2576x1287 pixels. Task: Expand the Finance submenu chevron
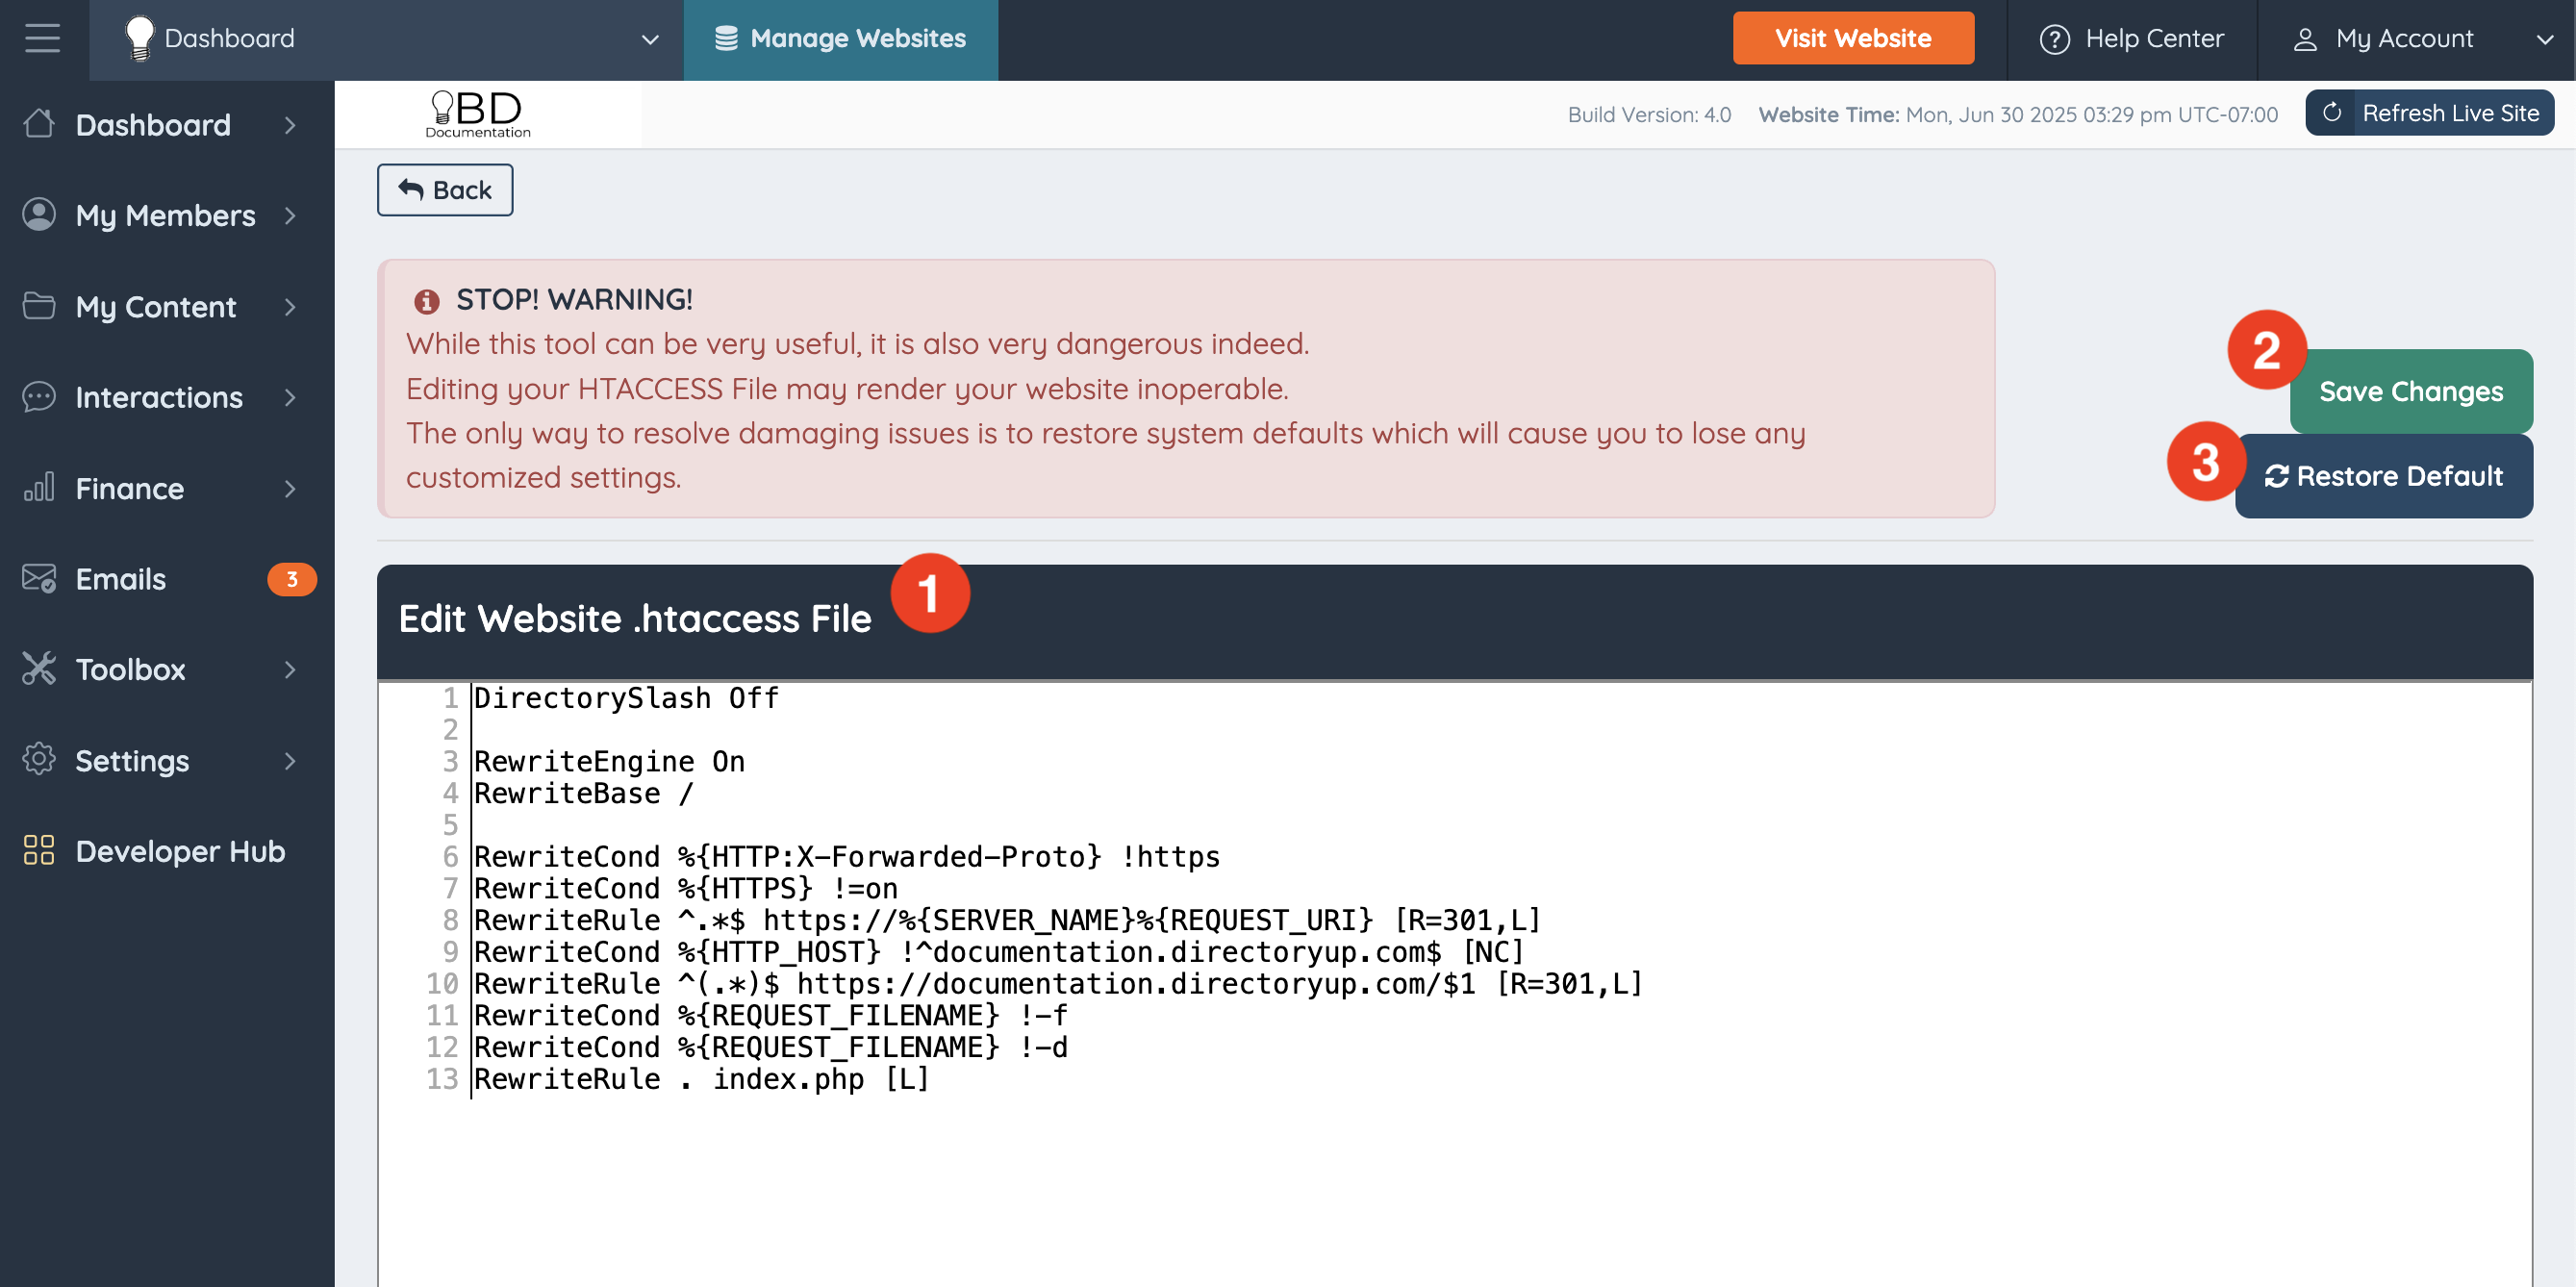[290, 488]
